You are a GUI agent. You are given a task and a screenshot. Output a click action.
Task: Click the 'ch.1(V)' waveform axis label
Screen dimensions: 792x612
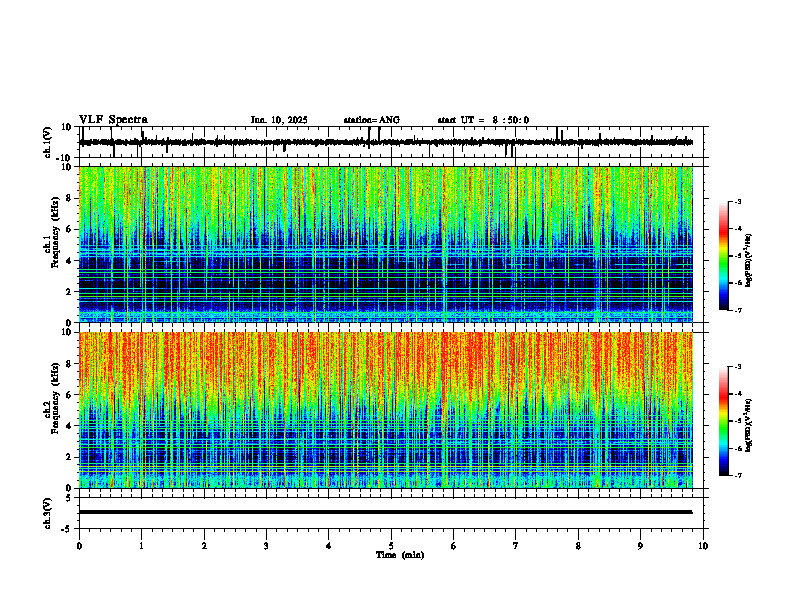[48, 142]
